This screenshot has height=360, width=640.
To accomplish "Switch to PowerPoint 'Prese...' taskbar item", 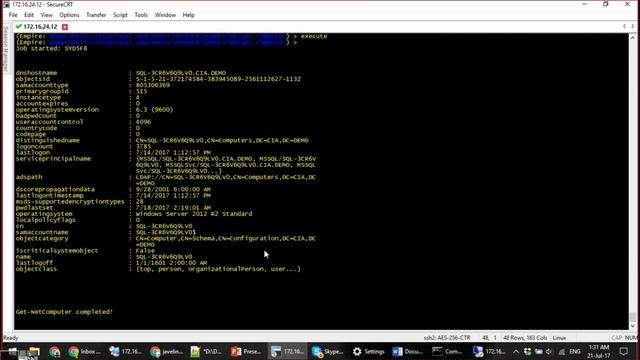I will [x=246, y=351].
